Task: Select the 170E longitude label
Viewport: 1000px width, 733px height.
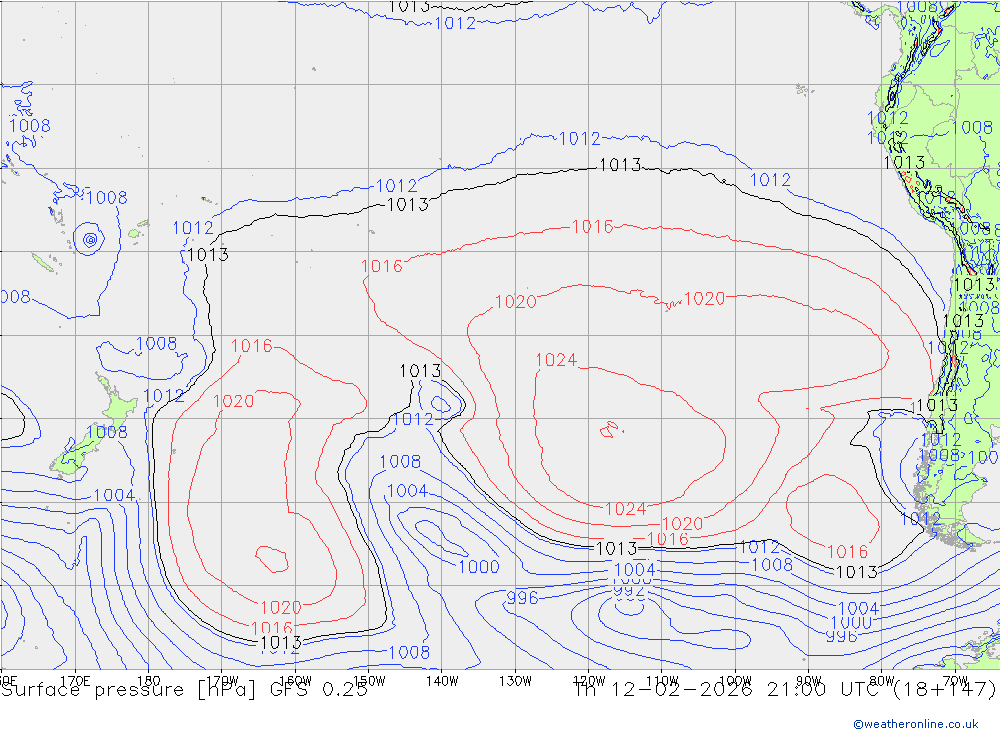Action: point(75,681)
